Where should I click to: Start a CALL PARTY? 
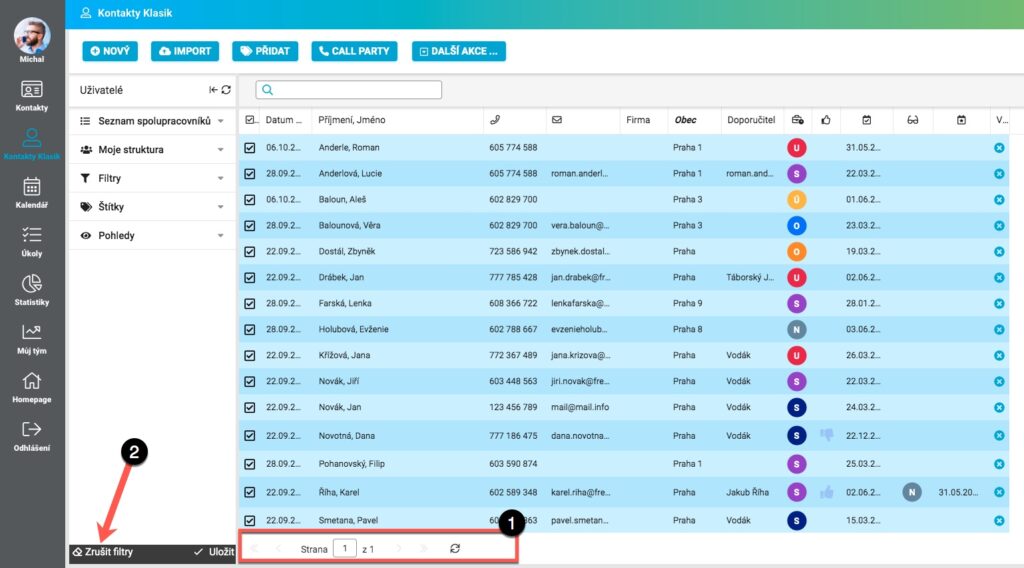[x=354, y=51]
